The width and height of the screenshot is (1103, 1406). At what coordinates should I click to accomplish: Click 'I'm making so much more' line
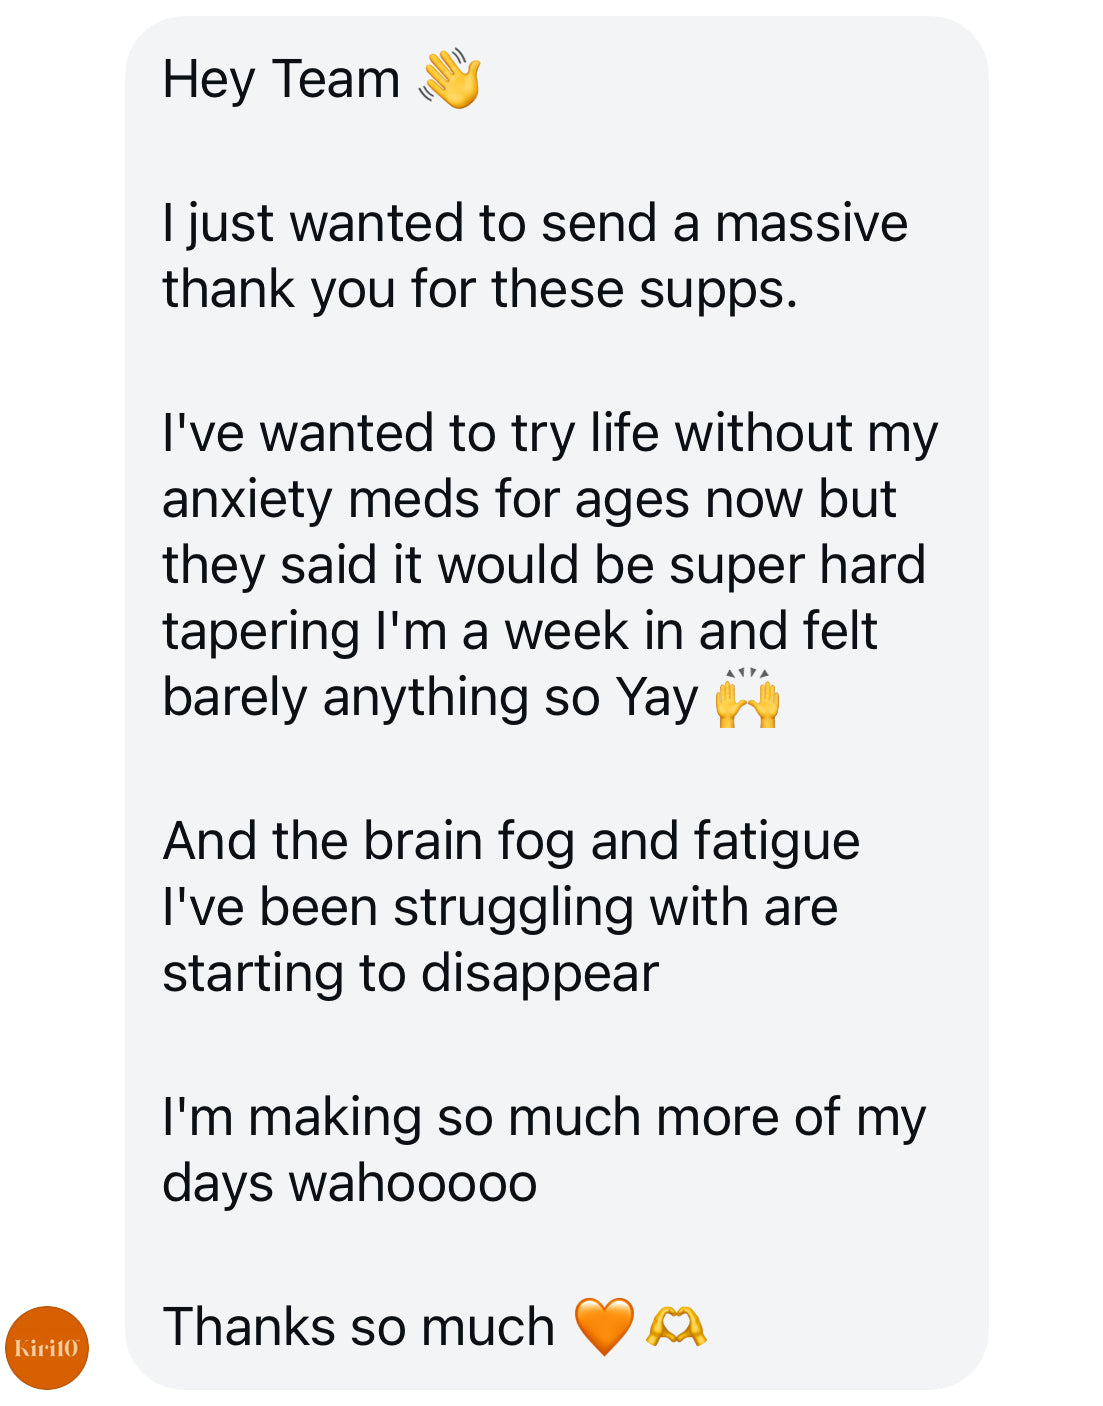click(544, 1118)
